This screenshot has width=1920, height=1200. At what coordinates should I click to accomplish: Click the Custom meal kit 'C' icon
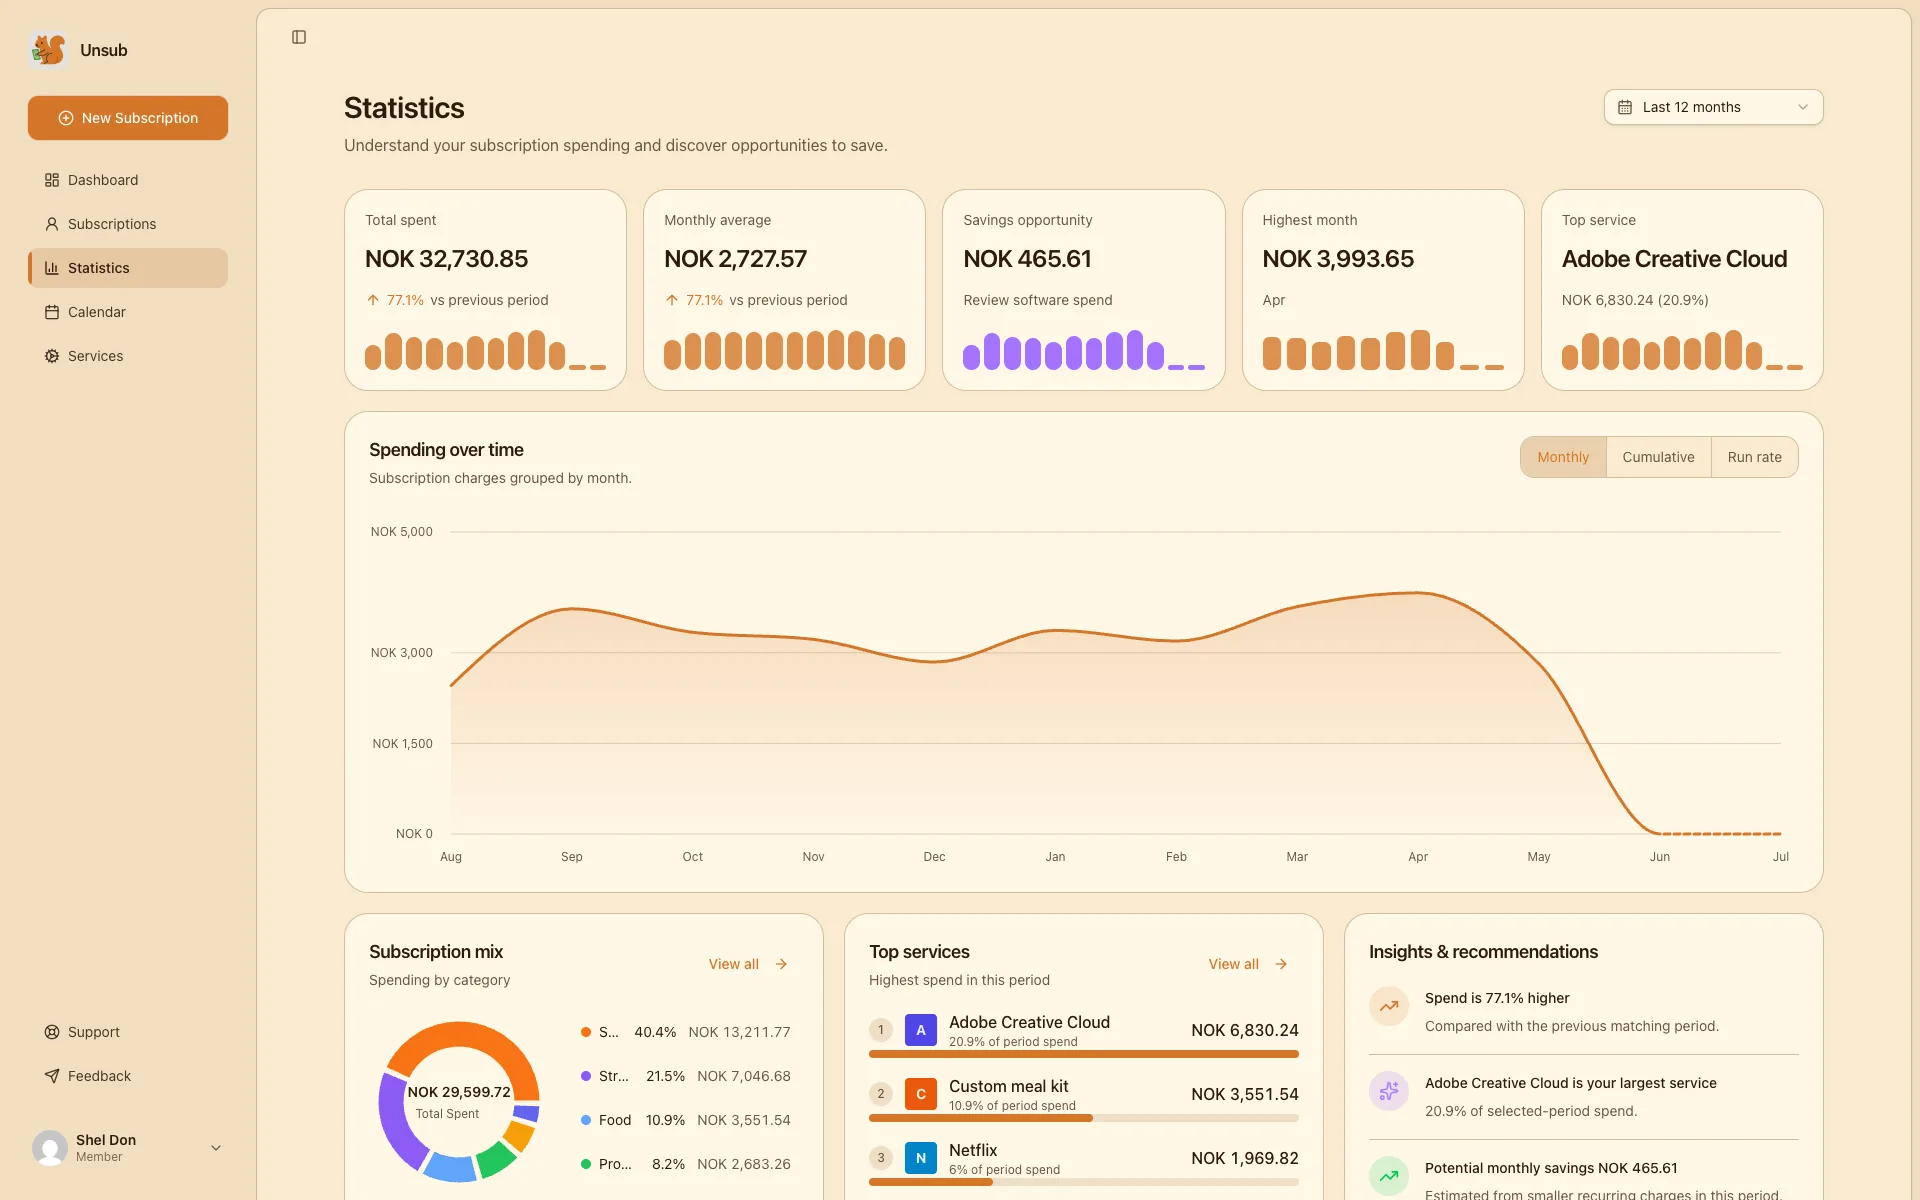[921, 1094]
